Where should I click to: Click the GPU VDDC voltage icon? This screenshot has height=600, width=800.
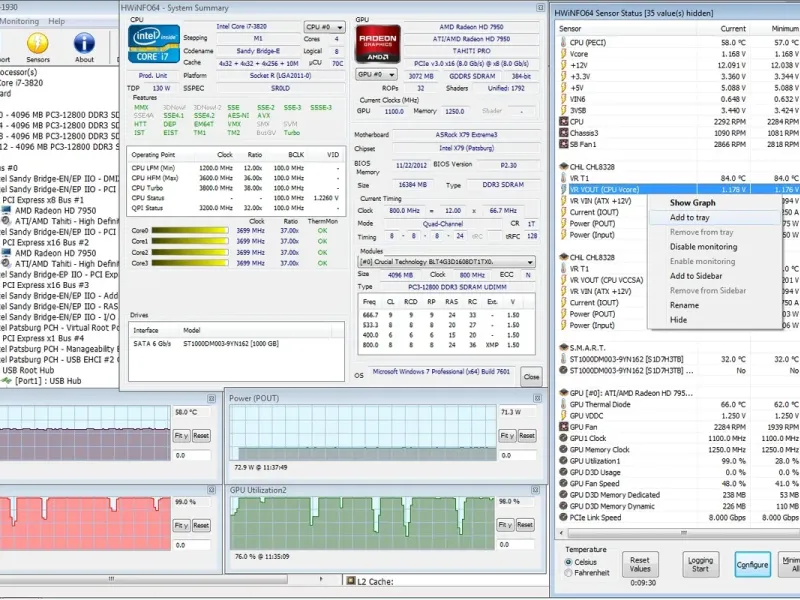(x=563, y=415)
